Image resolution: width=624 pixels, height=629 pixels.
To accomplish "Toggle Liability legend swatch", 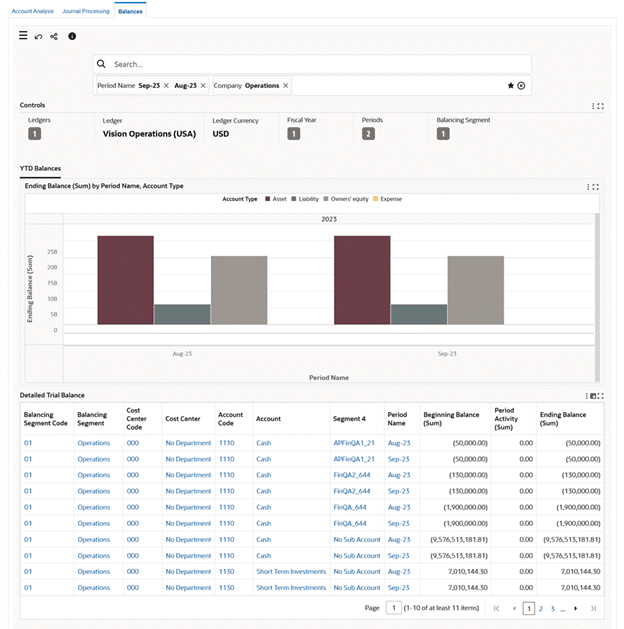I will 294,199.
